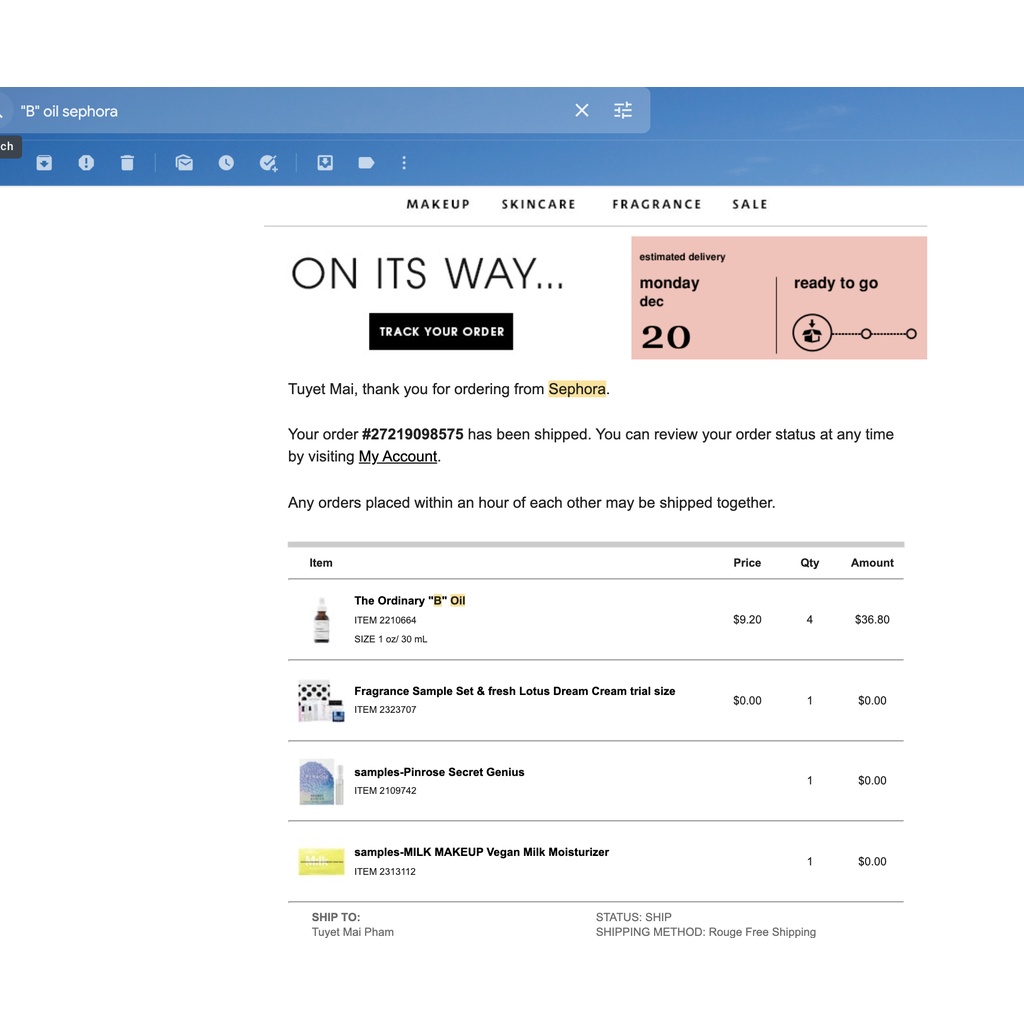Delete the email with trash icon

[127, 163]
